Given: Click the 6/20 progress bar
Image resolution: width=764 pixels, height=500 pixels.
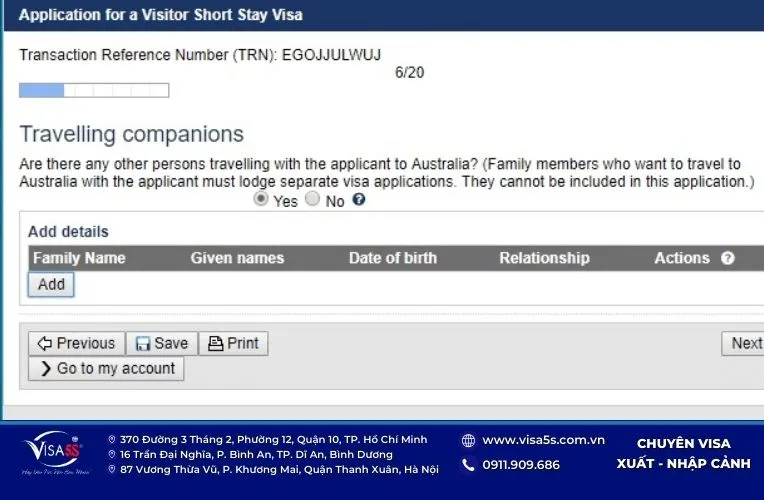Looking at the screenshot, I should tap(94, 91).
